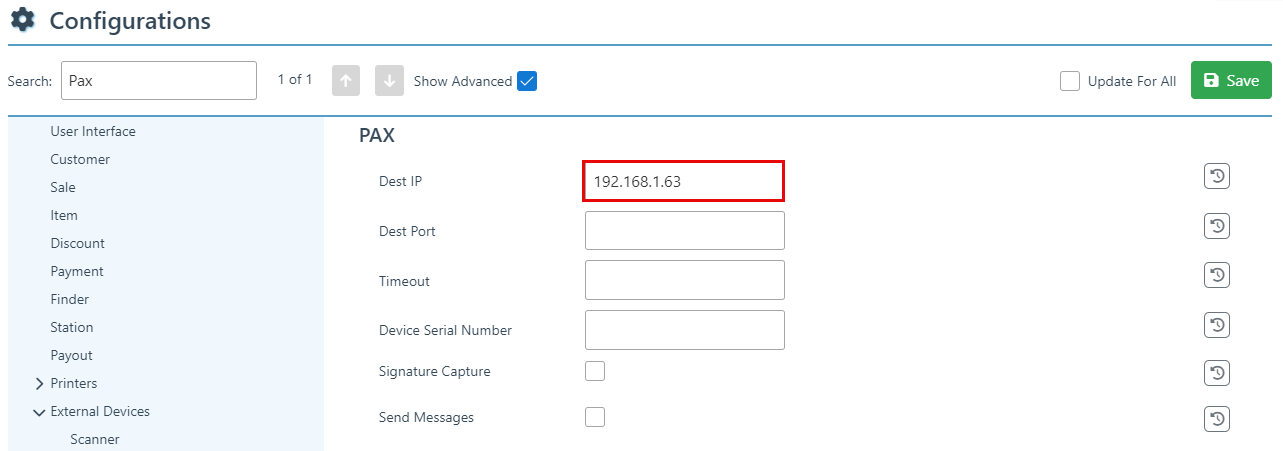Enable the Update For All checkbox

click(x=1070, y=81)
